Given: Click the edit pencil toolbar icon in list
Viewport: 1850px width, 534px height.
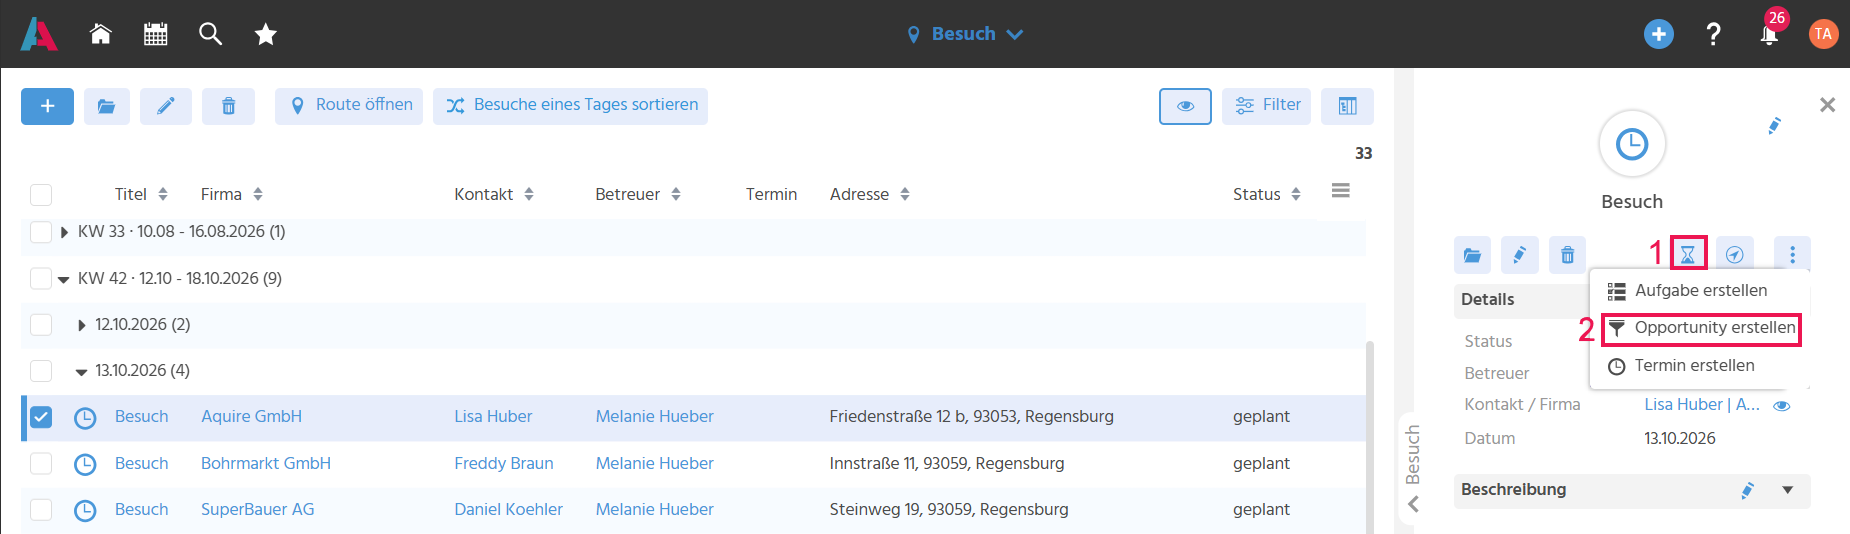Looking at the screenshot, I should point(166,106).
